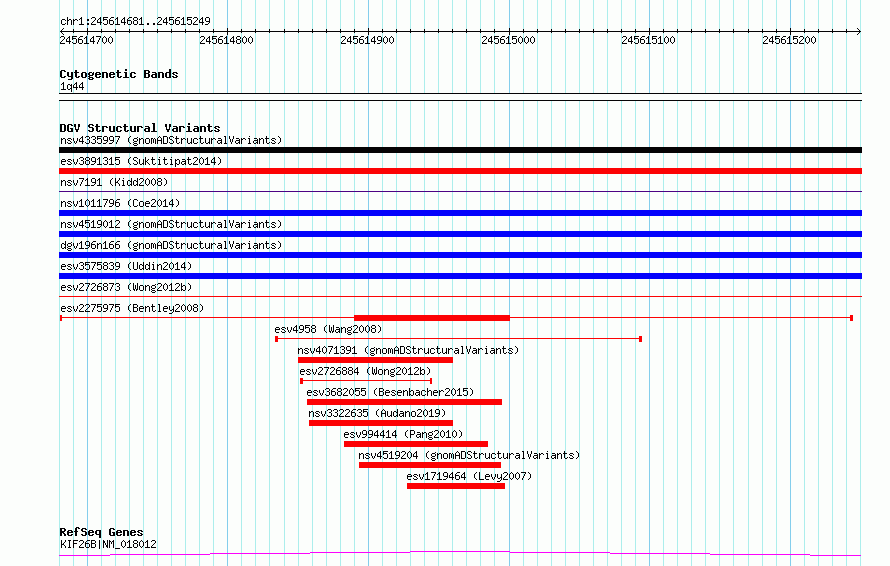Open the DGV Structural Variants track heading

140,128
